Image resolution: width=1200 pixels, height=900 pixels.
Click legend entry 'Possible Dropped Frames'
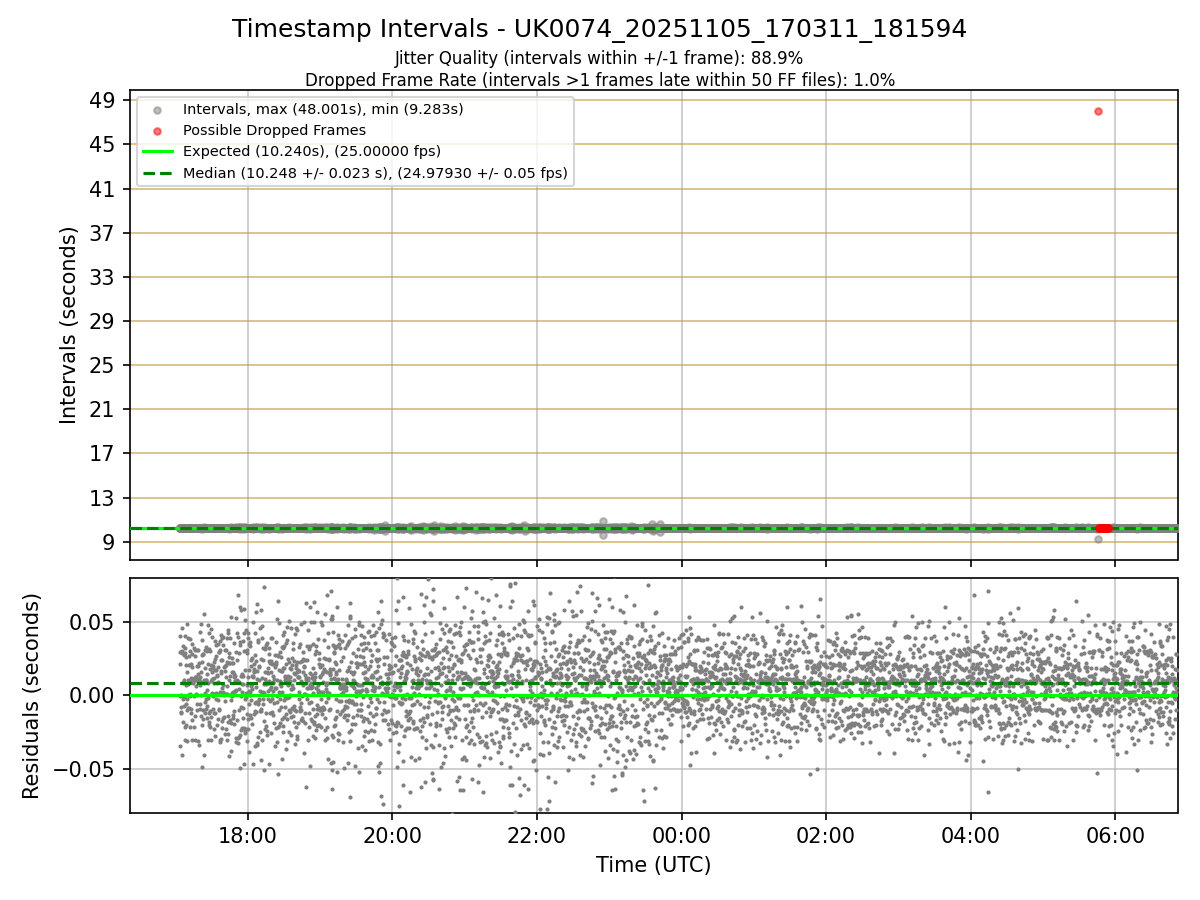(x=274, y=130)
